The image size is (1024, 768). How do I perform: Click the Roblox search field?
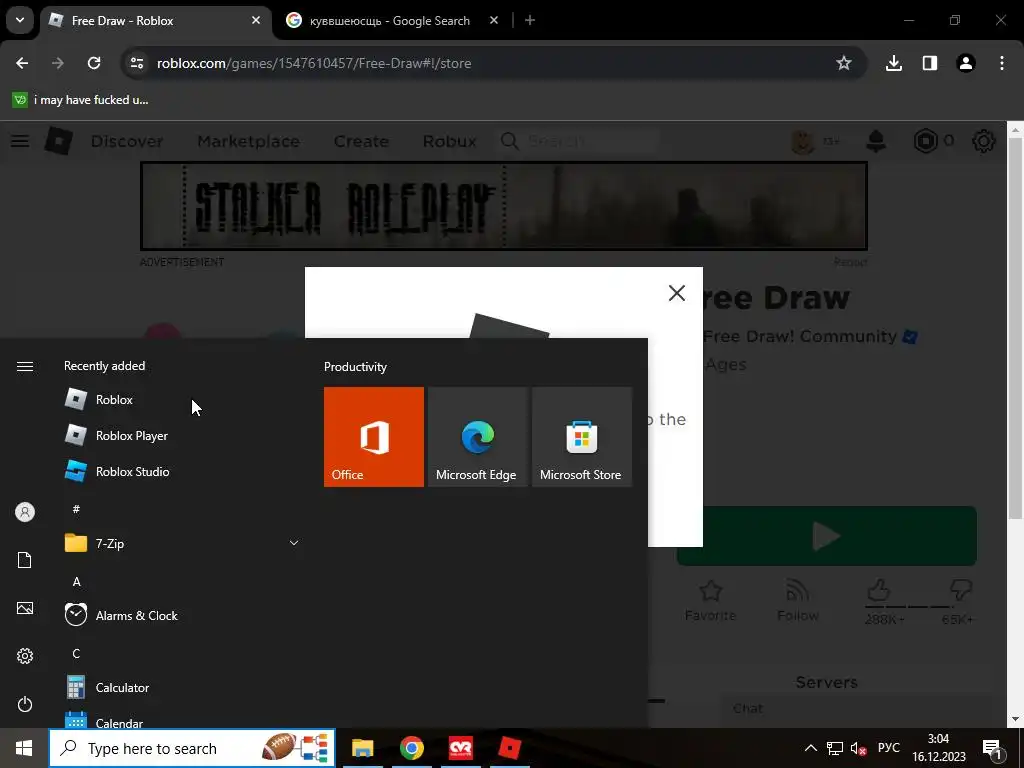click(x=578, y=141)
